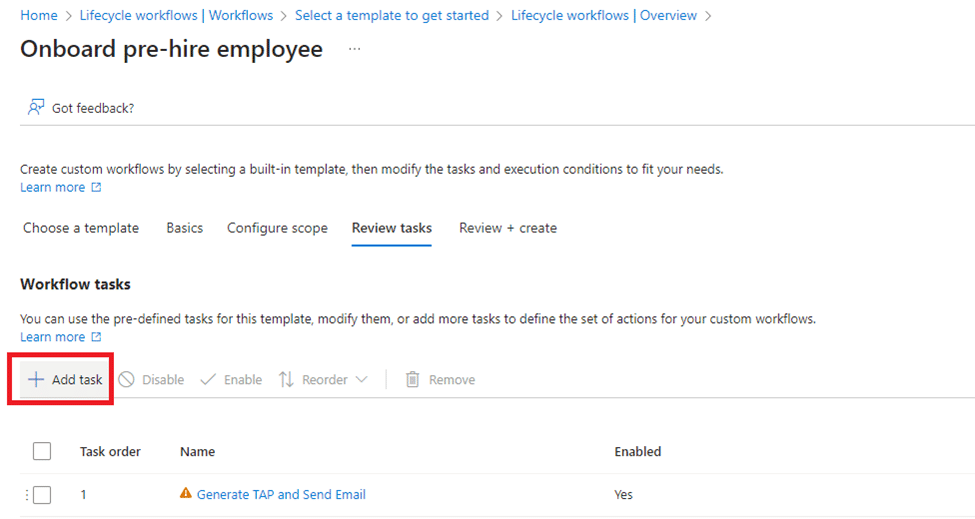Click the Enable checkmark icon
The image size is (975, 519).
click(x=208, y=380)
